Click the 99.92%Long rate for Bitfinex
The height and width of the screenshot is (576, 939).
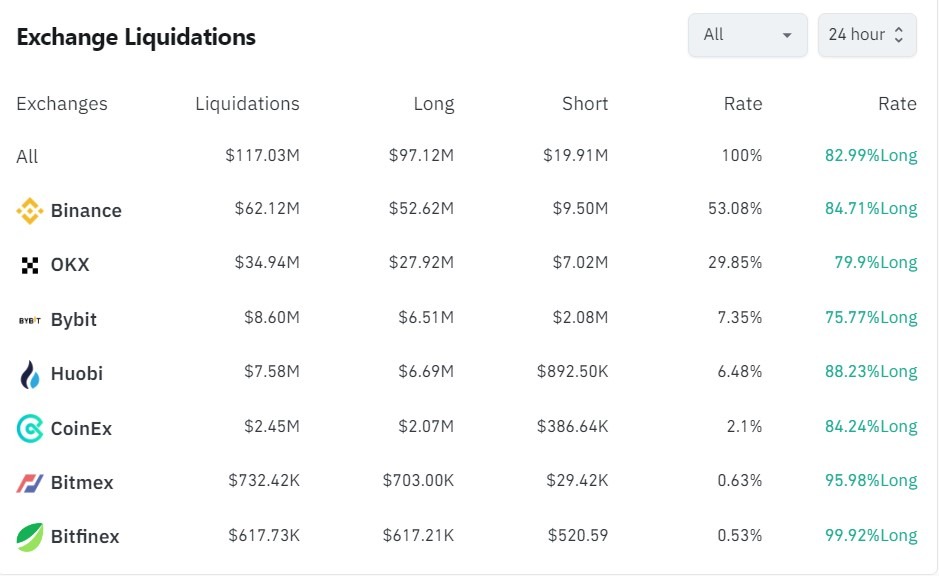[871, 535]
